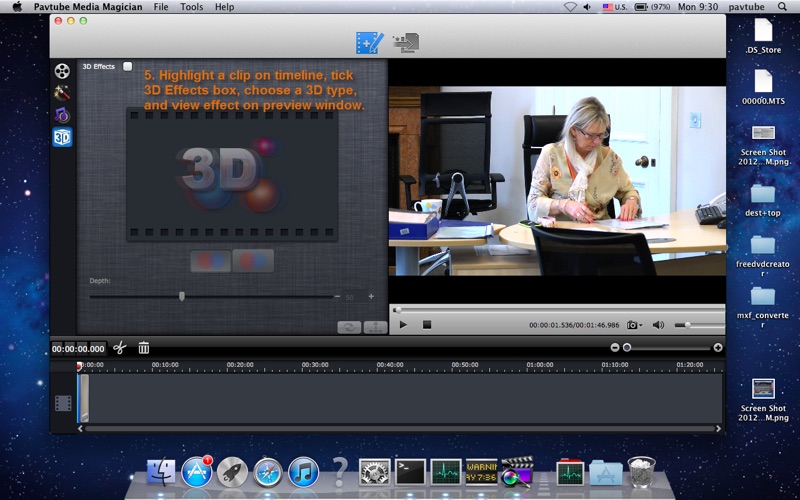Viewport: 800px width, 500px height.
Task: Open the U.S. input source menu
Action: click(x=615, y=7)
